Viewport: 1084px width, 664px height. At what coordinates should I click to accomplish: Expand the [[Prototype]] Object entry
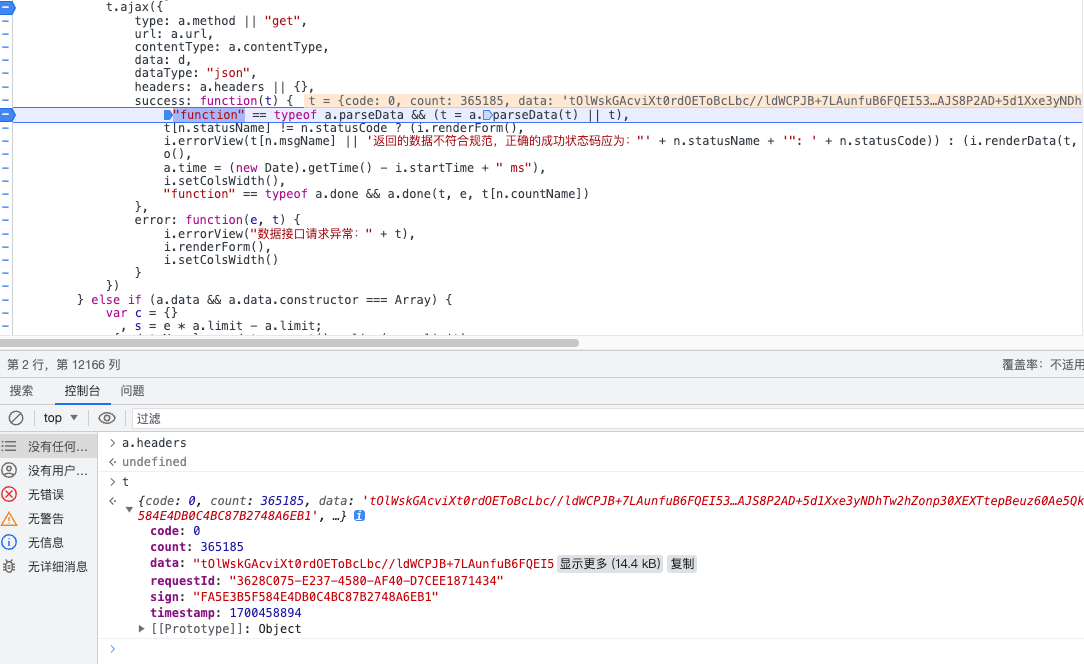click(x=142, y=629)
